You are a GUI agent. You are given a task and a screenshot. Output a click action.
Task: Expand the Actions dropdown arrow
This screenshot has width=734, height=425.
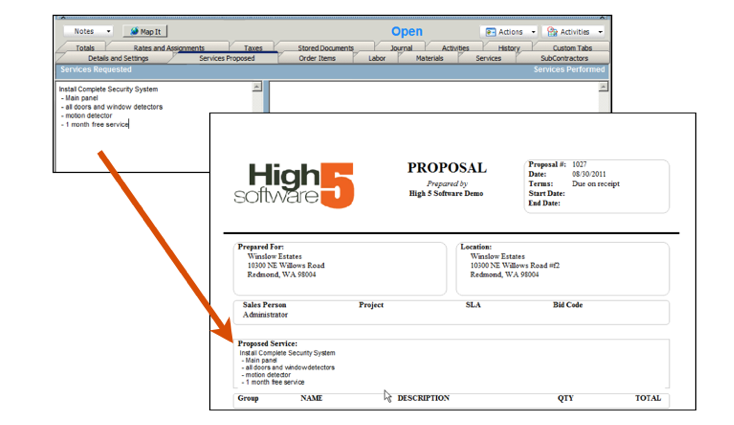pyautogui.click(x=533, y=32)
